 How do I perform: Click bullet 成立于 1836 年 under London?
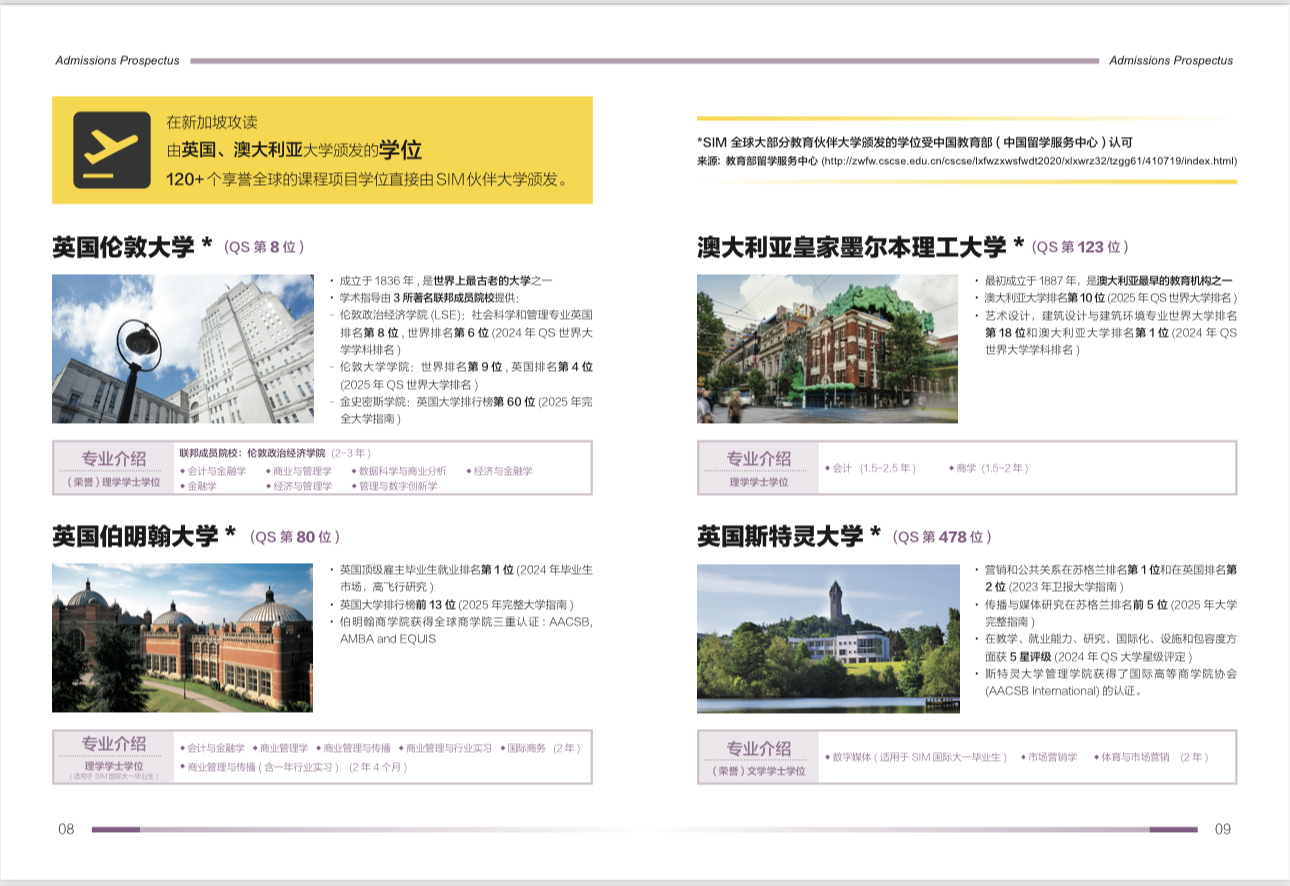point(445,281)
